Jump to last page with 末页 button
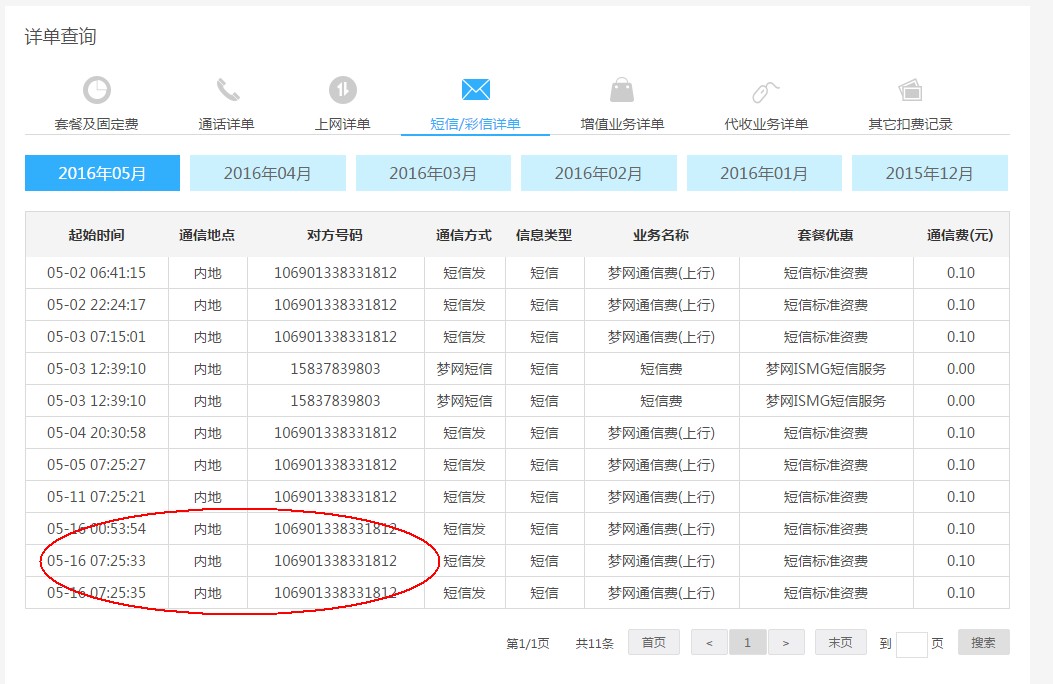The height and width of the screenshot is (684, 1053). [840, 643]
